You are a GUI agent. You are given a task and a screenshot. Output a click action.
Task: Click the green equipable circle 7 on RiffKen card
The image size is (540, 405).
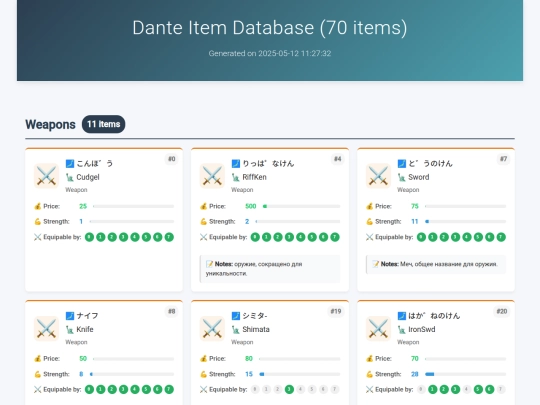pyautogui.click(x=335, y=237)
